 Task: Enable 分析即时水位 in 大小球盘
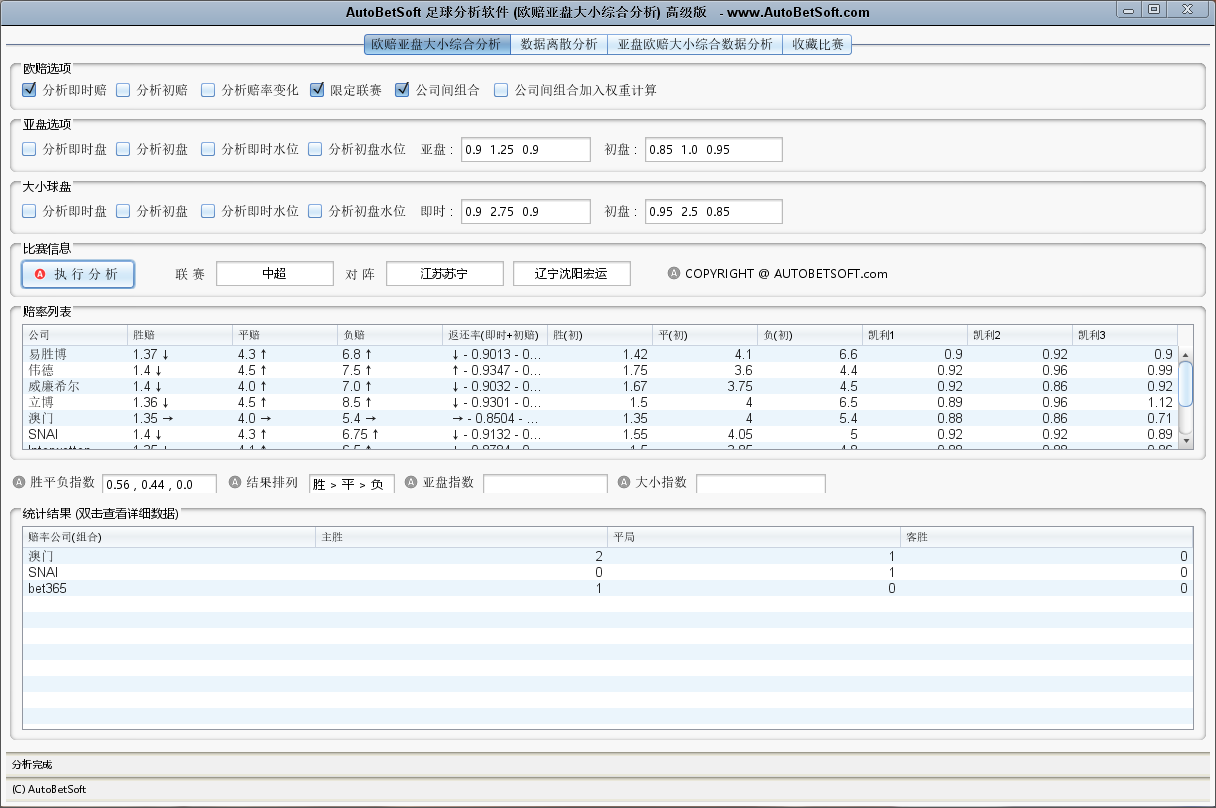coord(208,211)
